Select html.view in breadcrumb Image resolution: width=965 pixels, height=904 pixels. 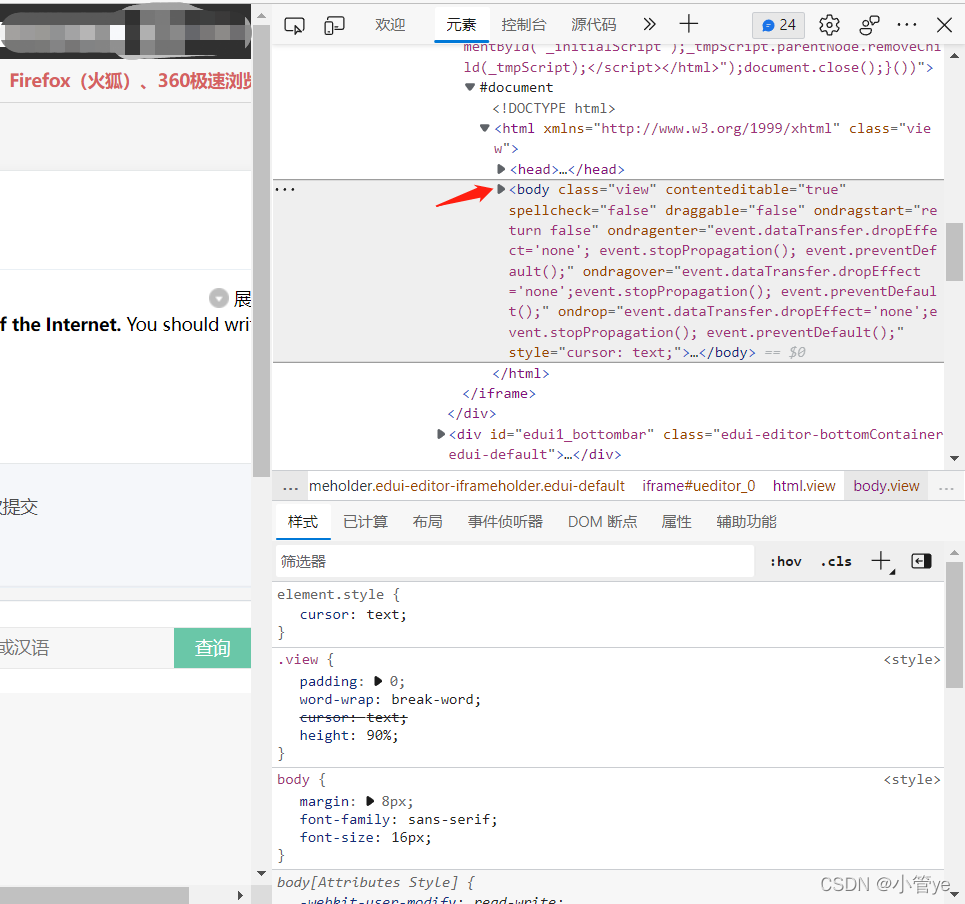[804, 486]
